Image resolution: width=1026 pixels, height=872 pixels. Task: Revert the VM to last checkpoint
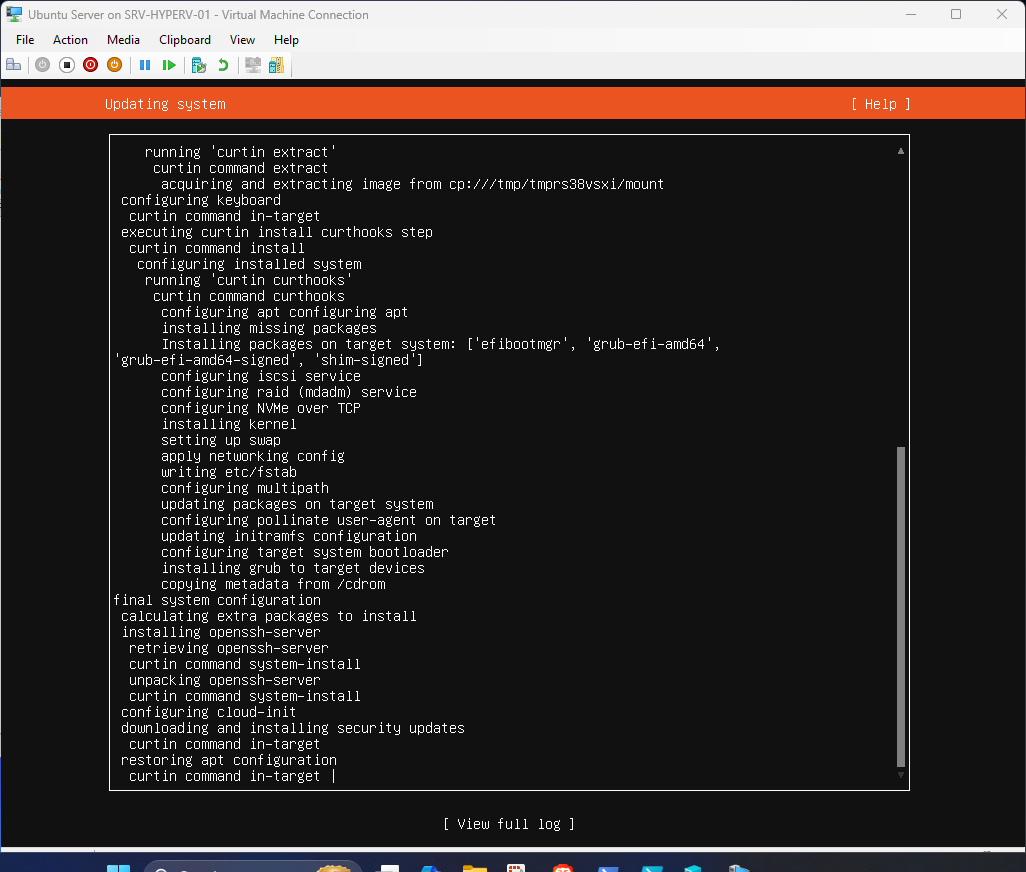222,64
